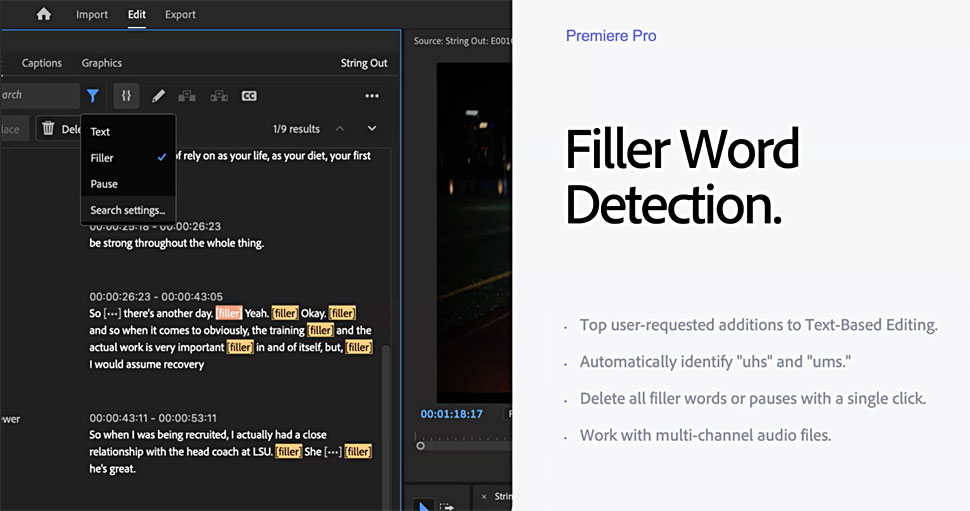Click text be strong throughout the whole thing.
This screenshot has height=511, width=970.
click(x=176, y=243)
